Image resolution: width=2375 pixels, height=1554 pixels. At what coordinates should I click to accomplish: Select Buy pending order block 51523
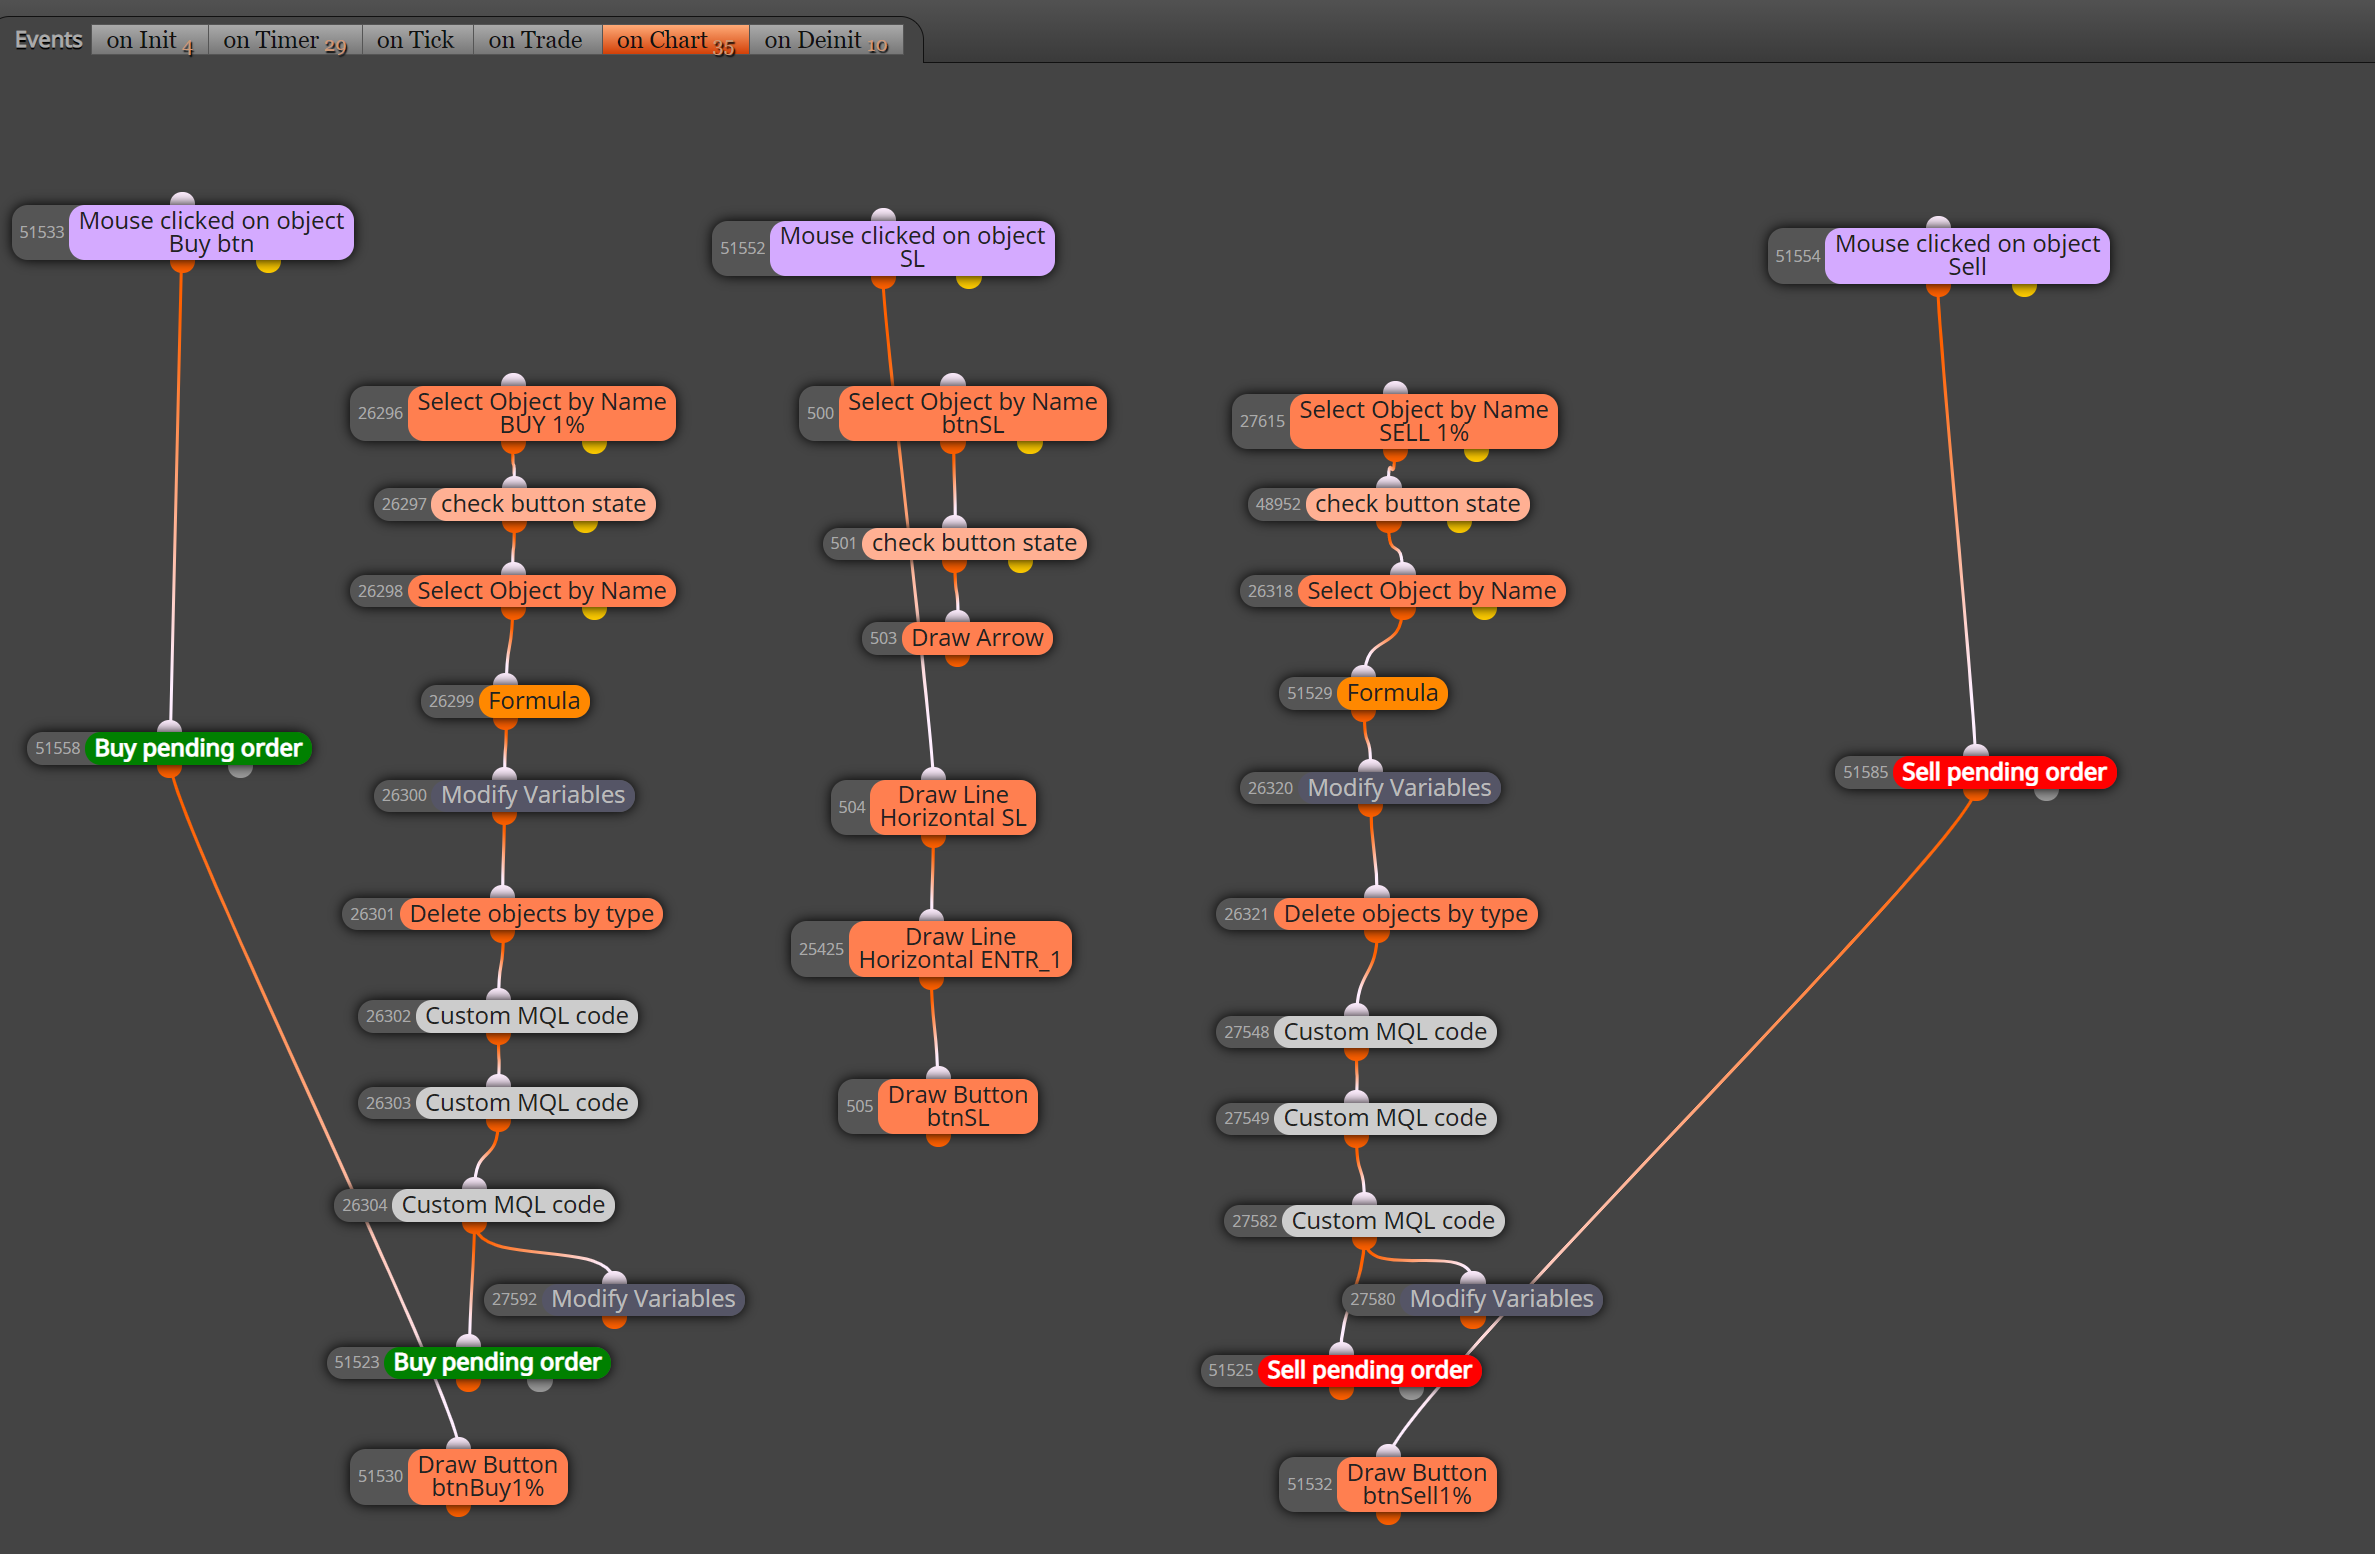(x=498, y=1362)
